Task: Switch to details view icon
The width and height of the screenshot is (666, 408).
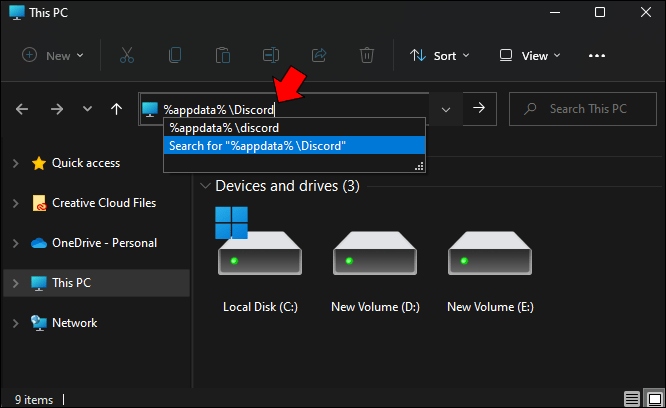Action: pyautogui.click(x=632, y=399)
